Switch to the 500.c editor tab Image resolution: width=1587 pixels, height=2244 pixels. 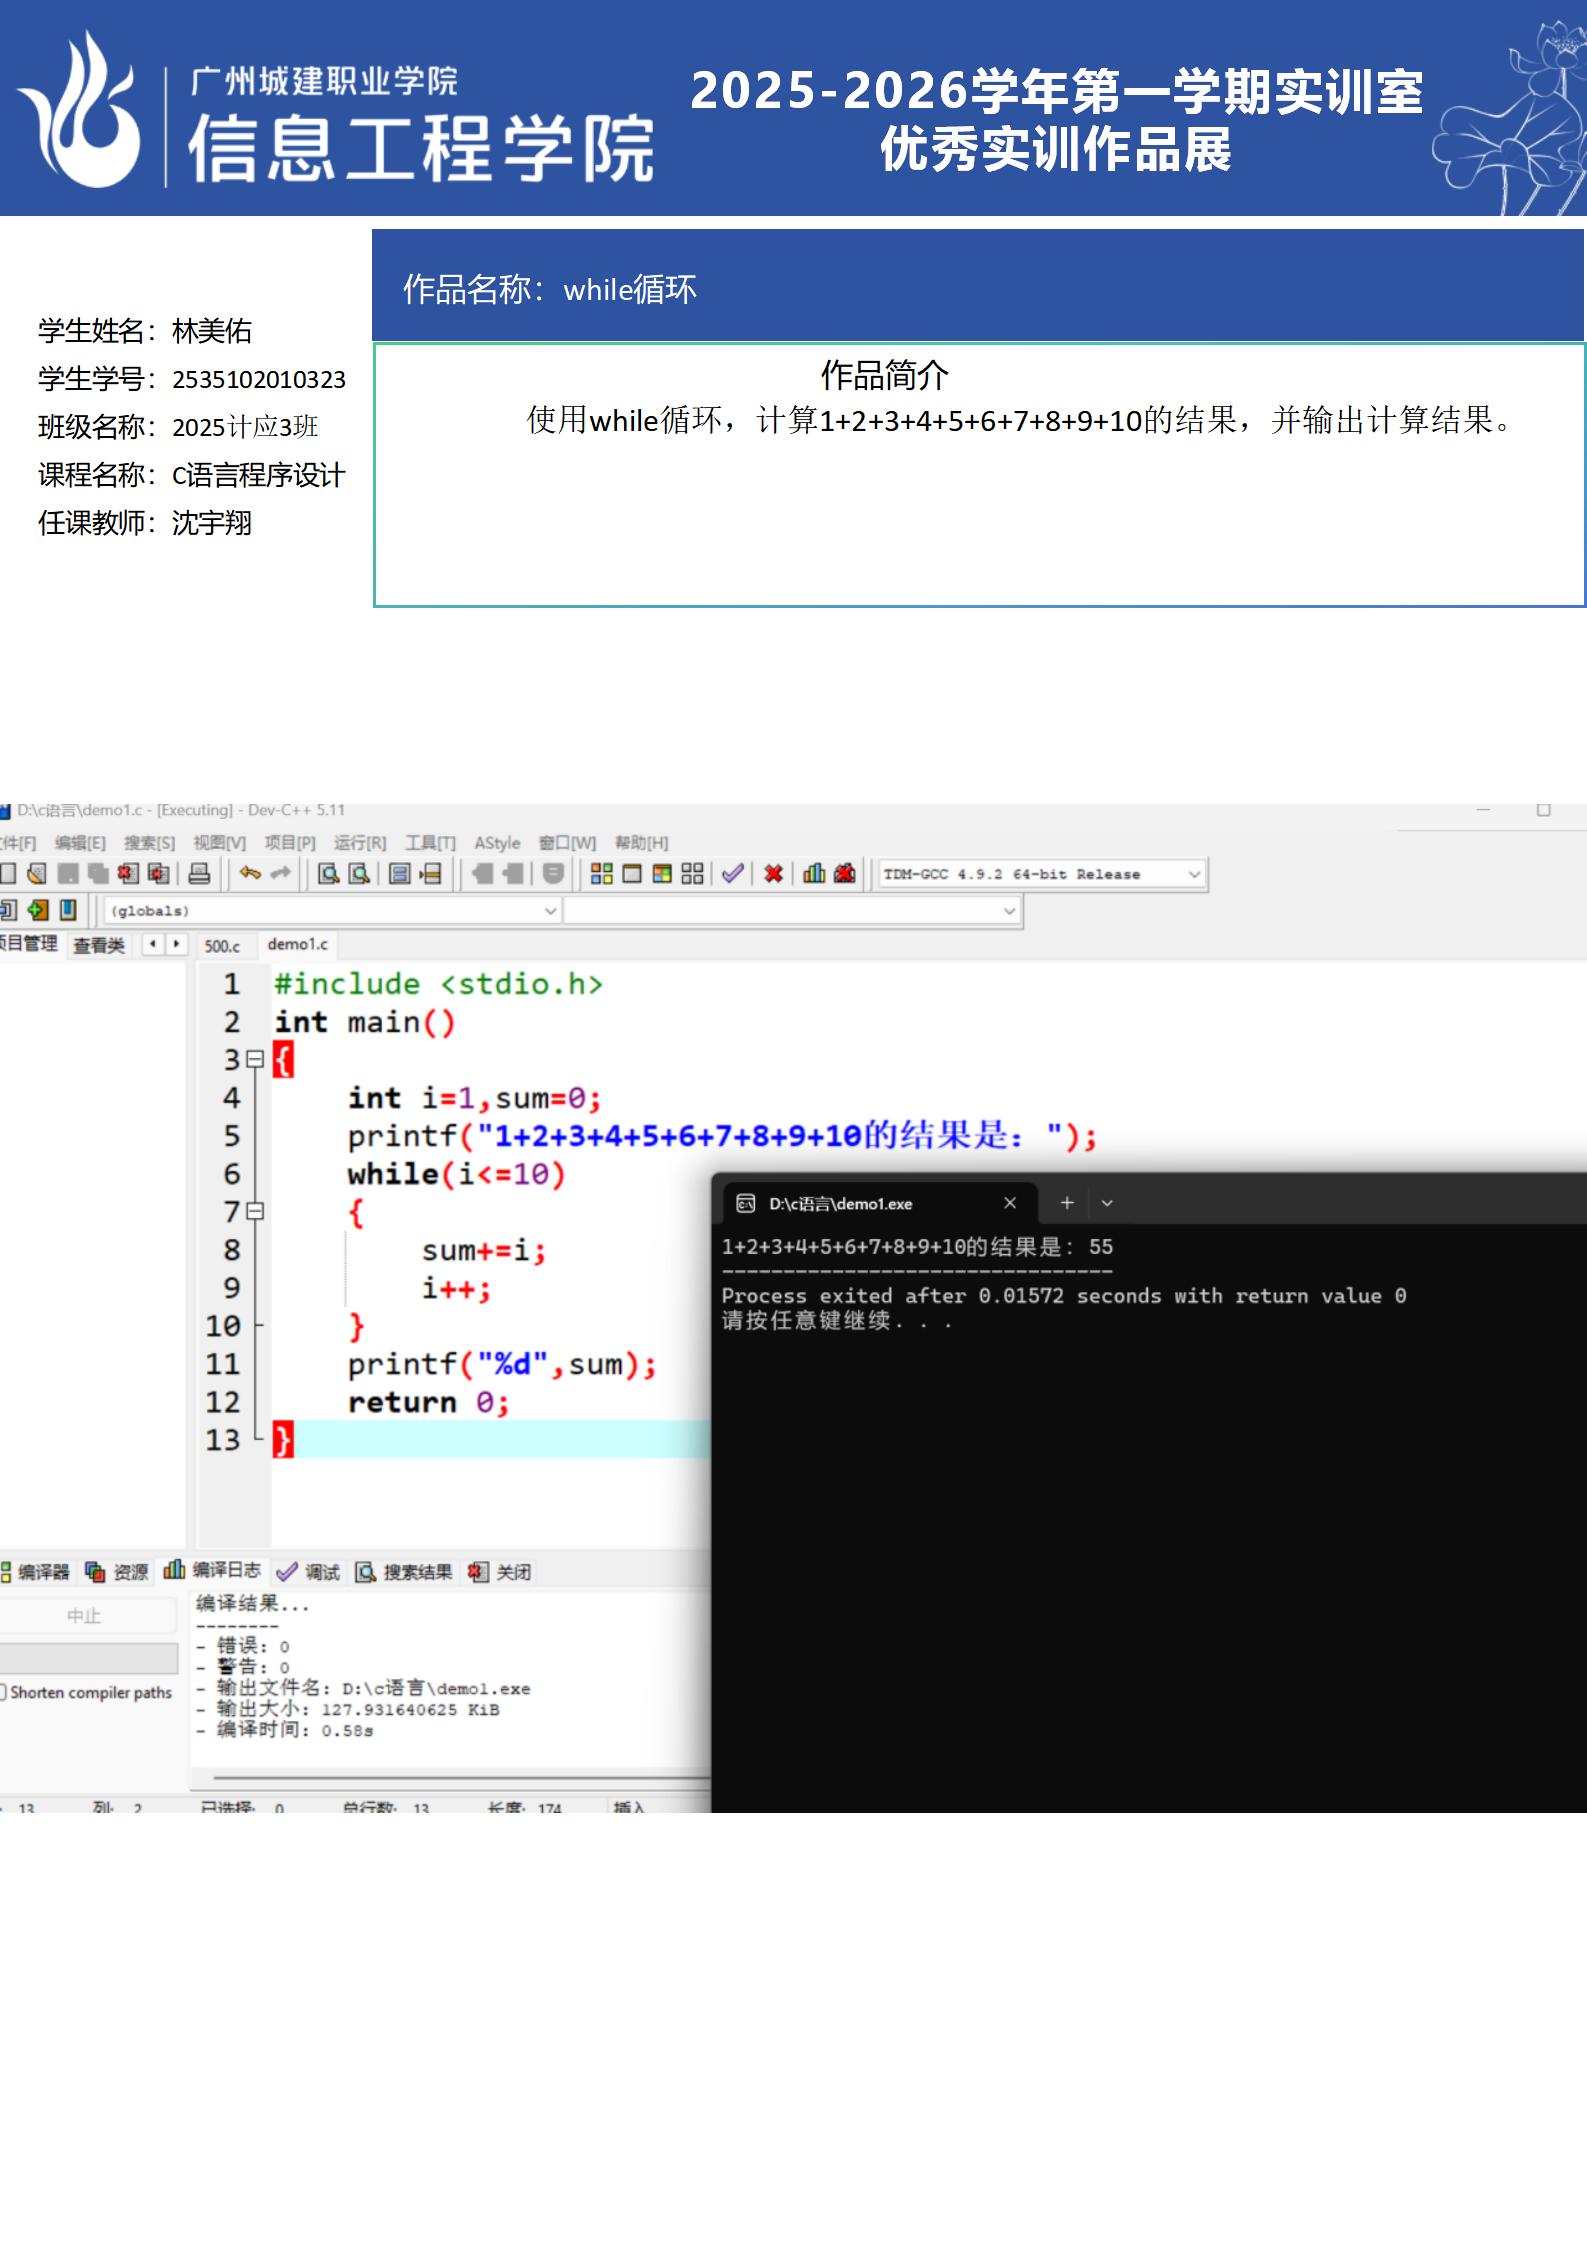point(222,946)
